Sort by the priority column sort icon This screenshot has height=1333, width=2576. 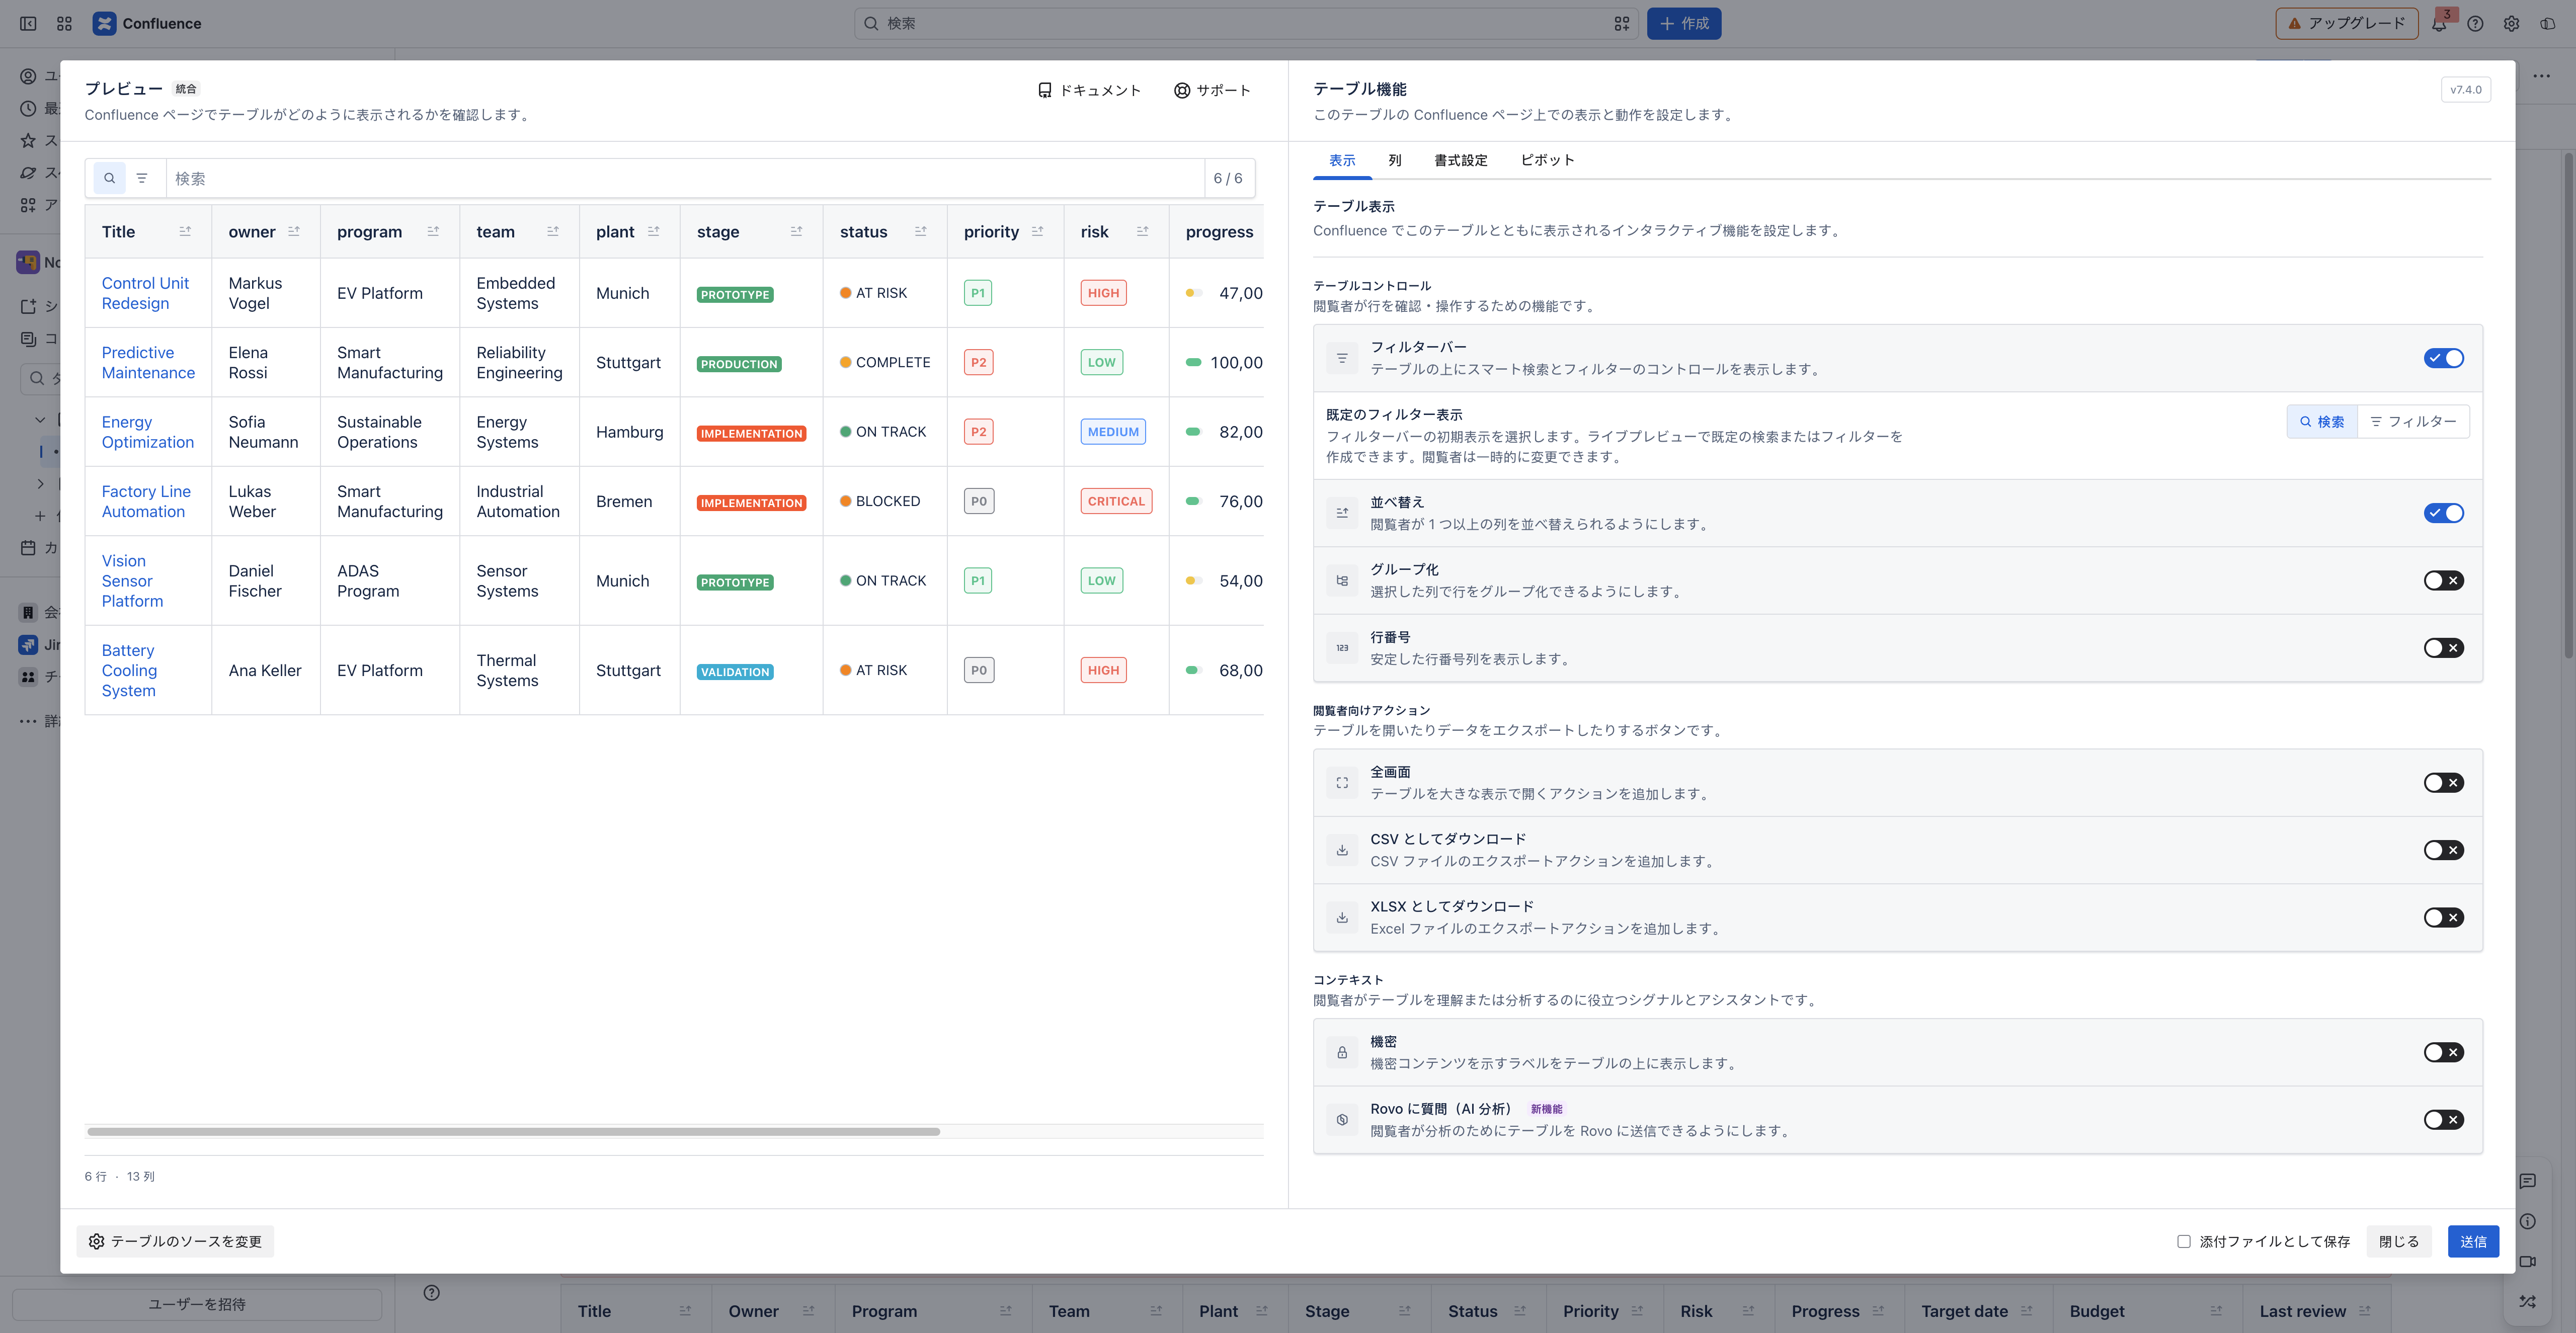[x=1038, y=231]
